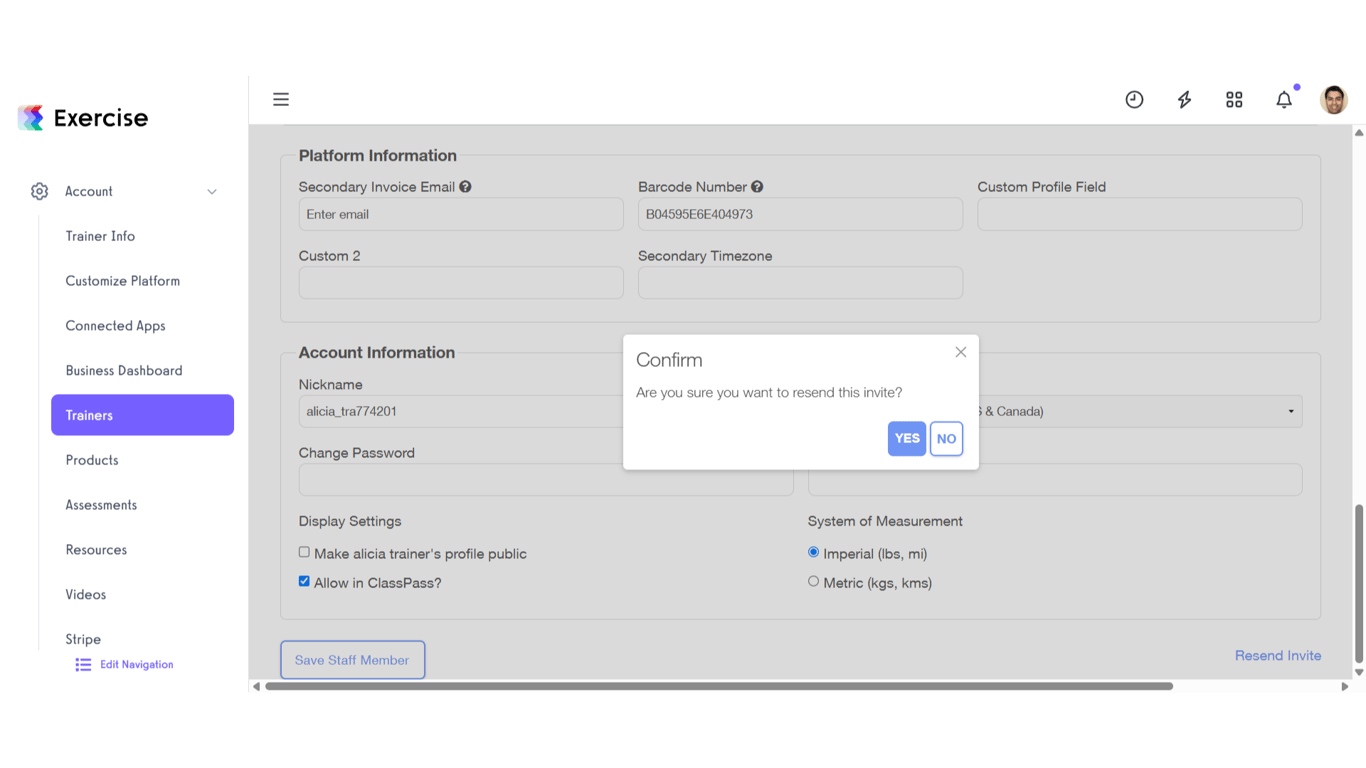Confirm with the YES button
The width and height of the screenshot is (1366, 768).
[907, 438]
